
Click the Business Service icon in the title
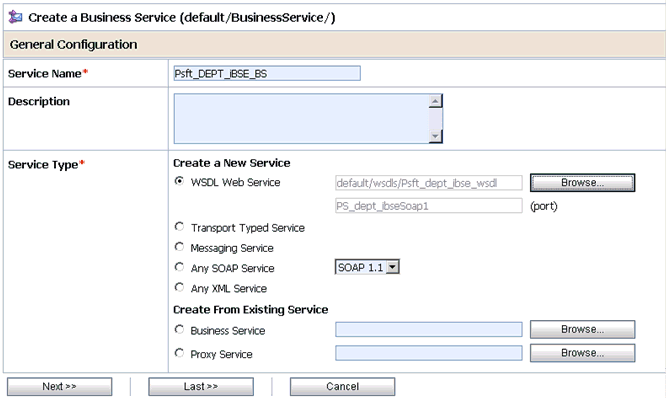pyautogui.click(x=15, y=17)
